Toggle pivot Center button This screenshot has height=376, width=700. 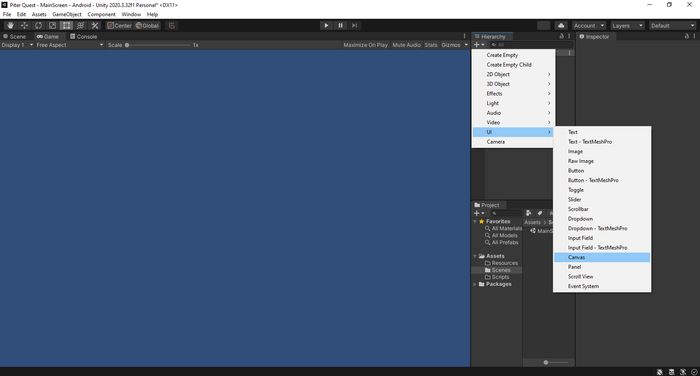click(119, 25)
